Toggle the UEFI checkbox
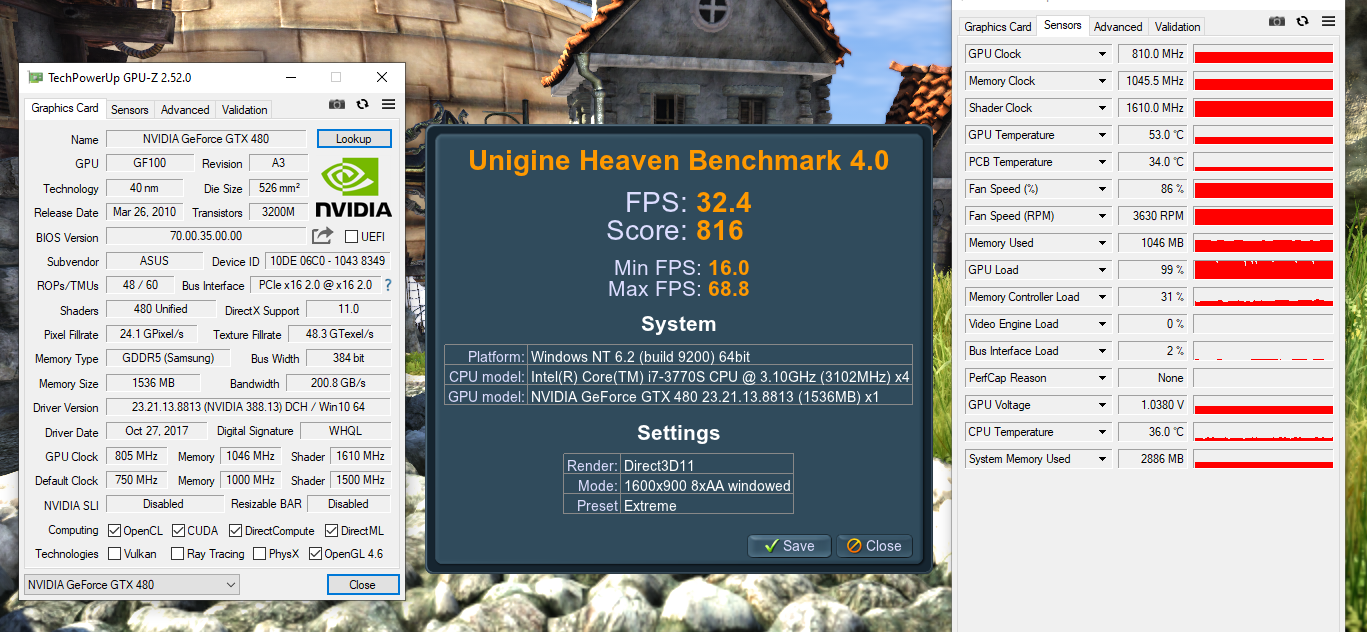 tap(351, 237)
